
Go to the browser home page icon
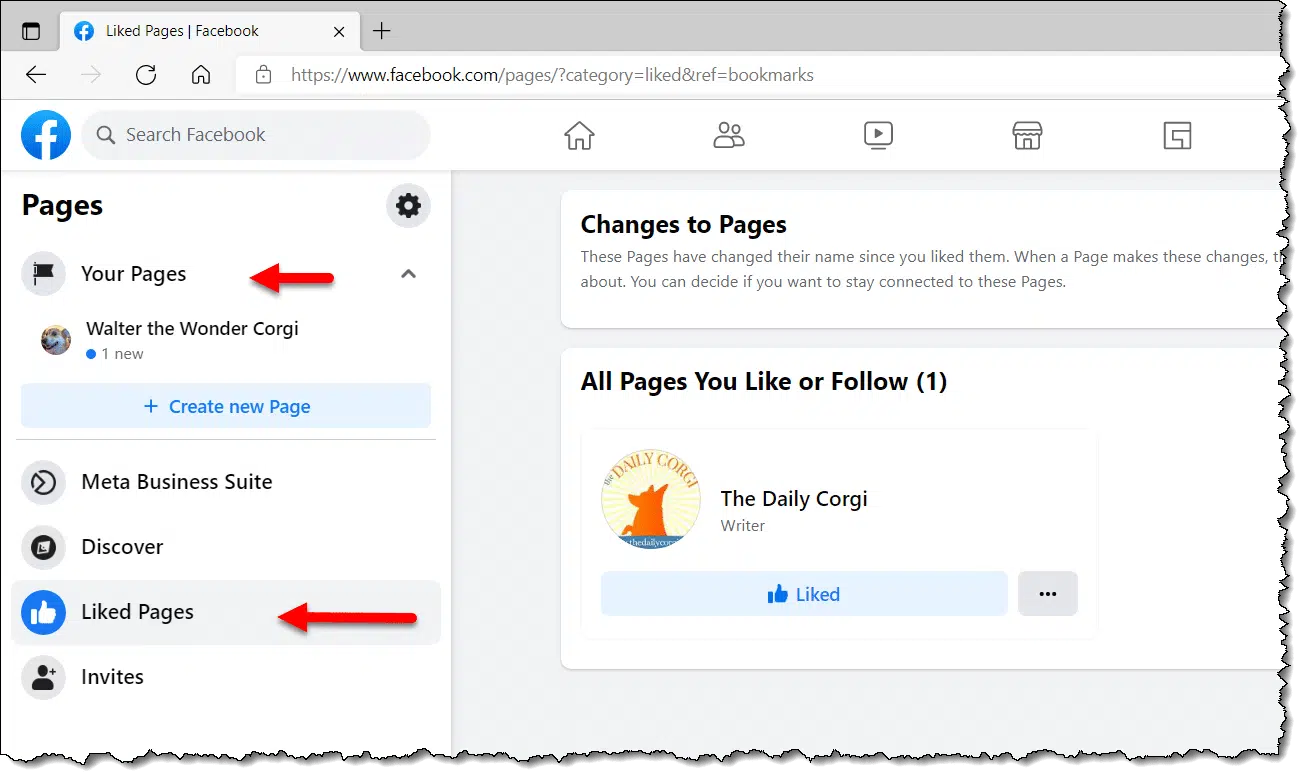[x=201, y=75]
